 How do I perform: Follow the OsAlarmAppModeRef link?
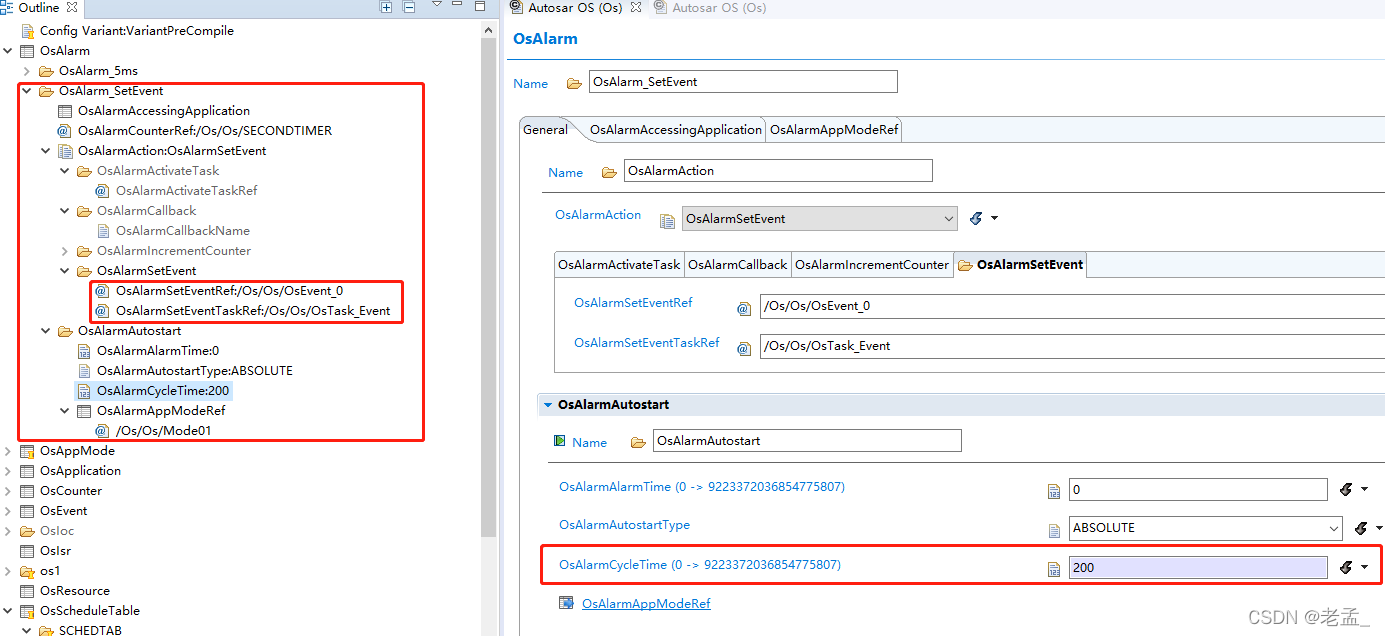(x=646, y=604)
